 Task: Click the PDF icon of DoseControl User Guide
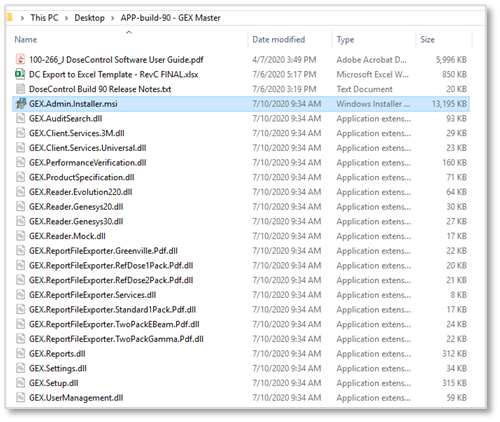20,59
